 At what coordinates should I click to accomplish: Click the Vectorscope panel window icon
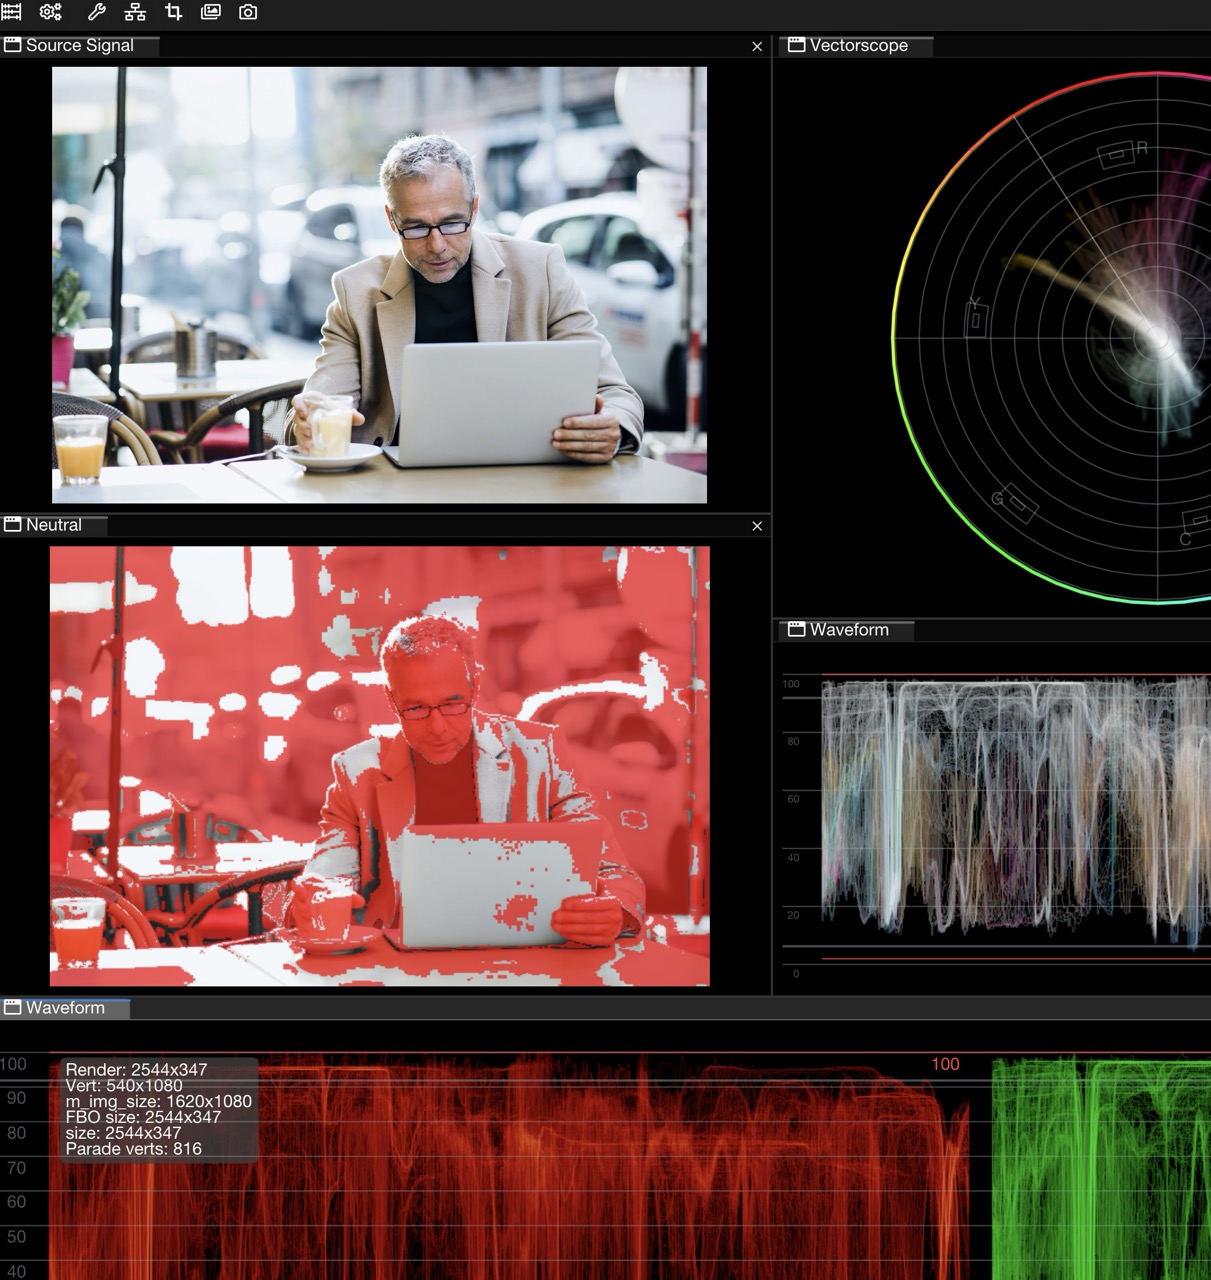coord(797,45)
